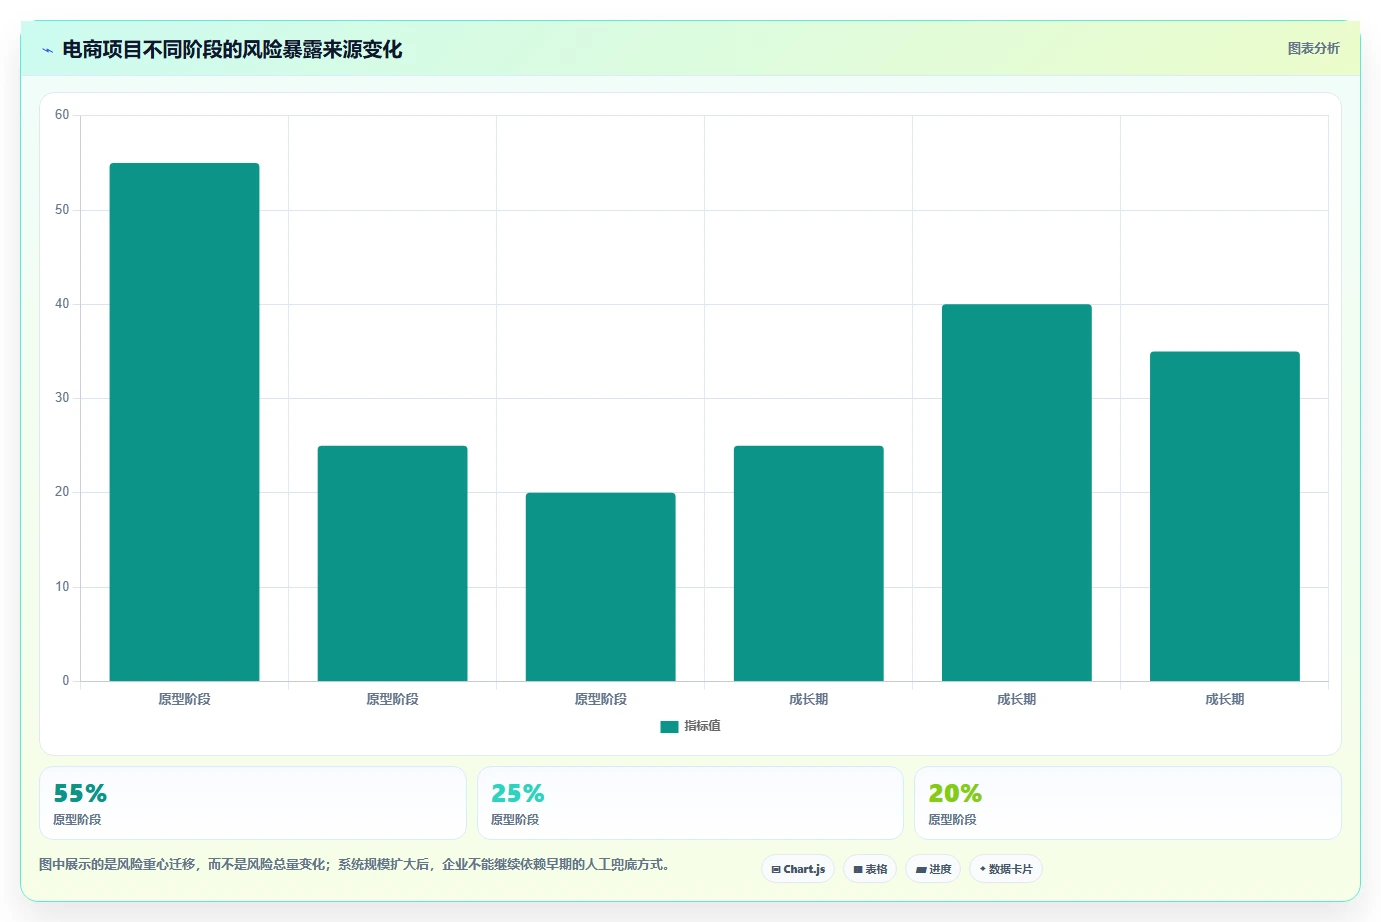This screenshot has height=922, width=1381.
Task: Click the 原型阶段 bar valued 25
Action: pyautogui.click(x=392, y=564)
